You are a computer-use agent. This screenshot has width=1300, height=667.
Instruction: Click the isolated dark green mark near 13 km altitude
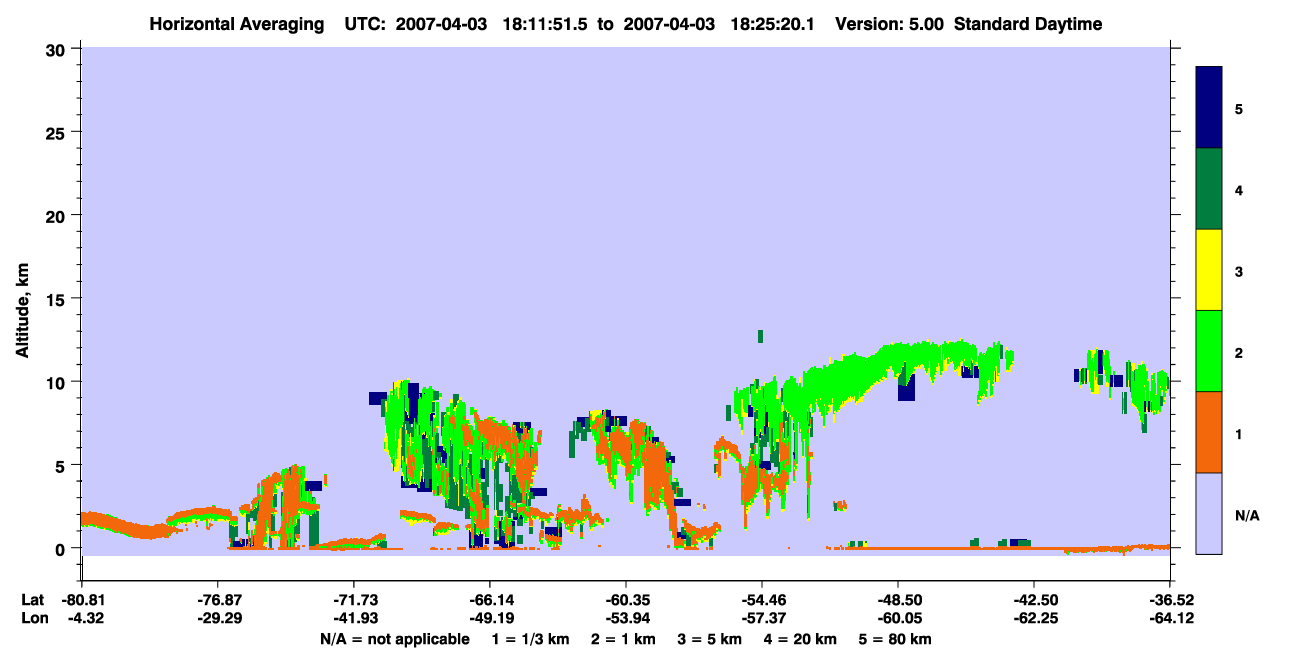pyautogui.click(x=761, y=336)
